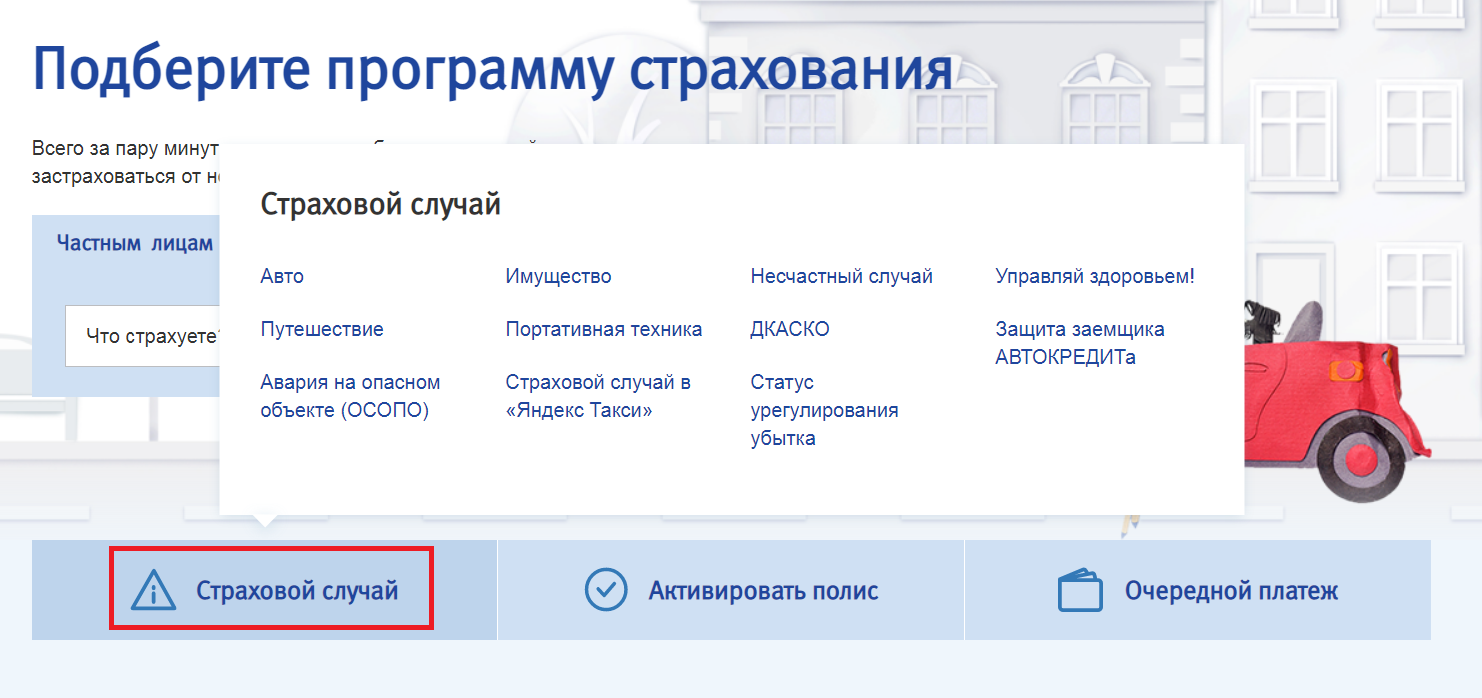
Task: Click the wallet icon for Очередной платеж
Action: click(1079, 590)
